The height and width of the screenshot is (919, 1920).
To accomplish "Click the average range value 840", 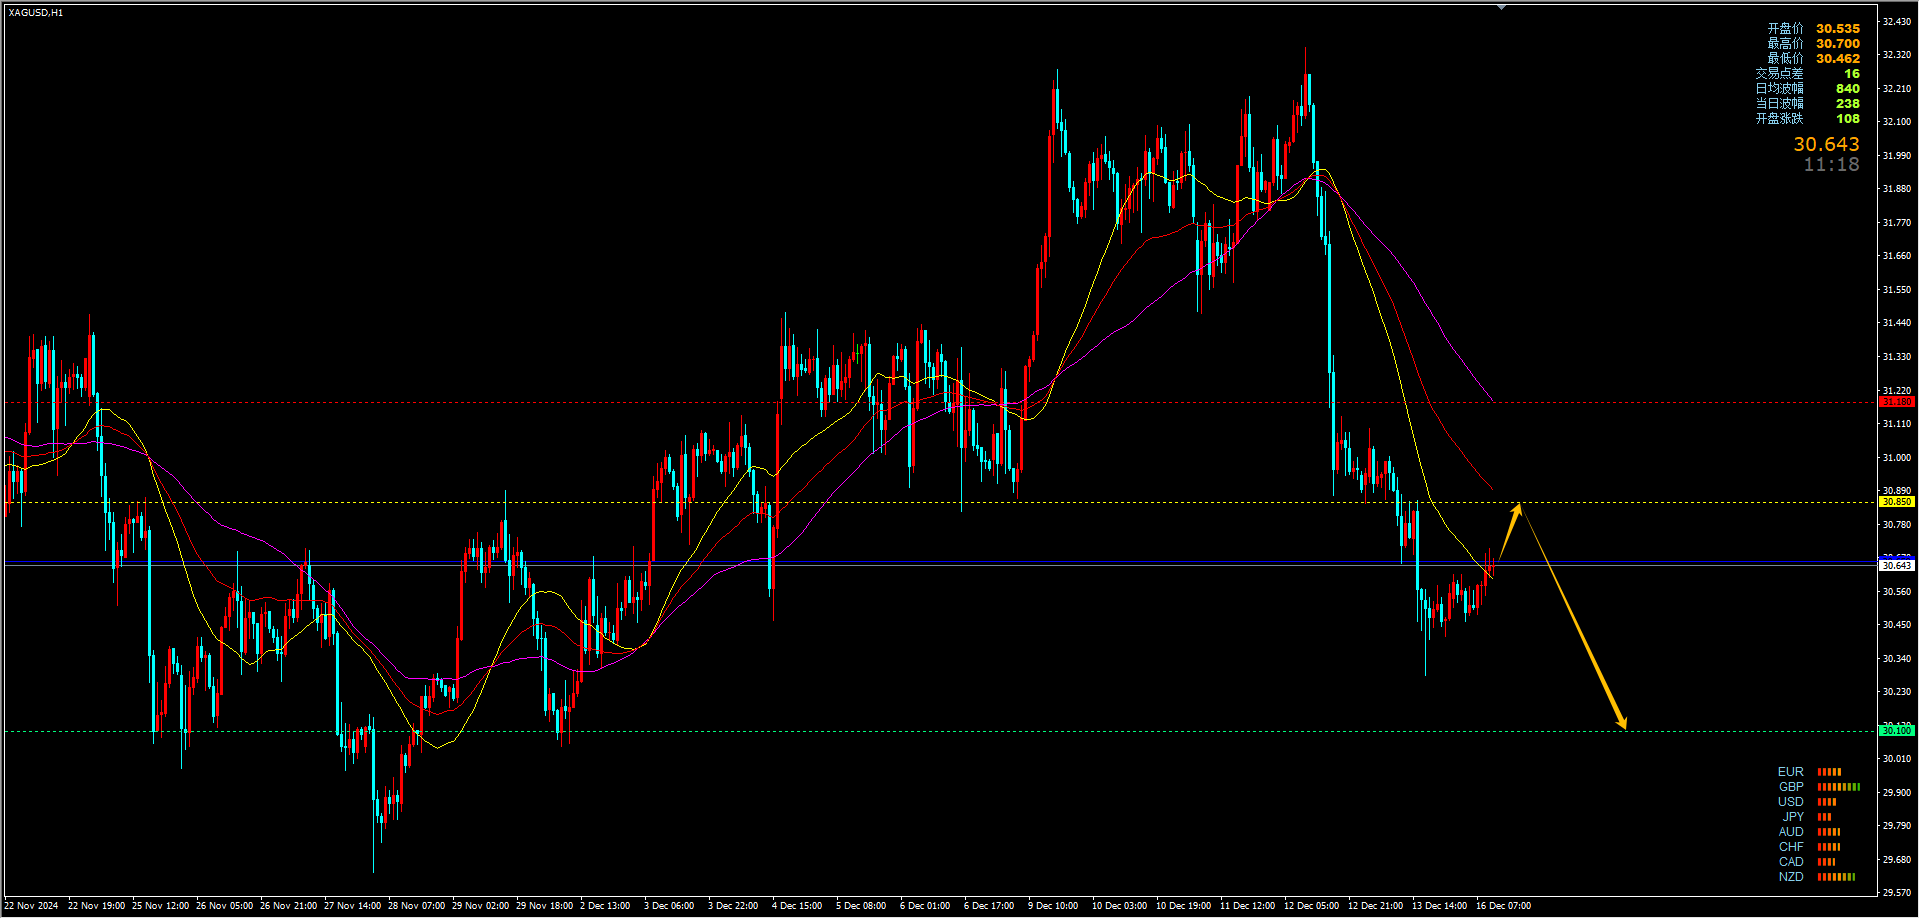I will pyautogui.click(x=1848, y=89).
